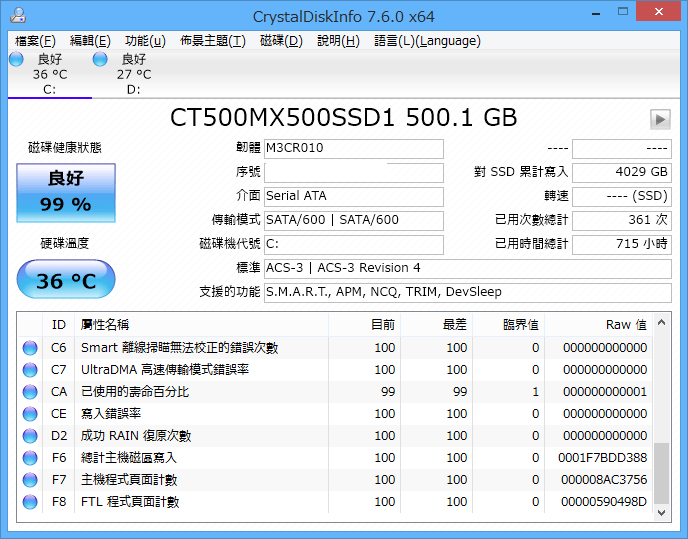Click the 臨界值 column header

point(508,325)
